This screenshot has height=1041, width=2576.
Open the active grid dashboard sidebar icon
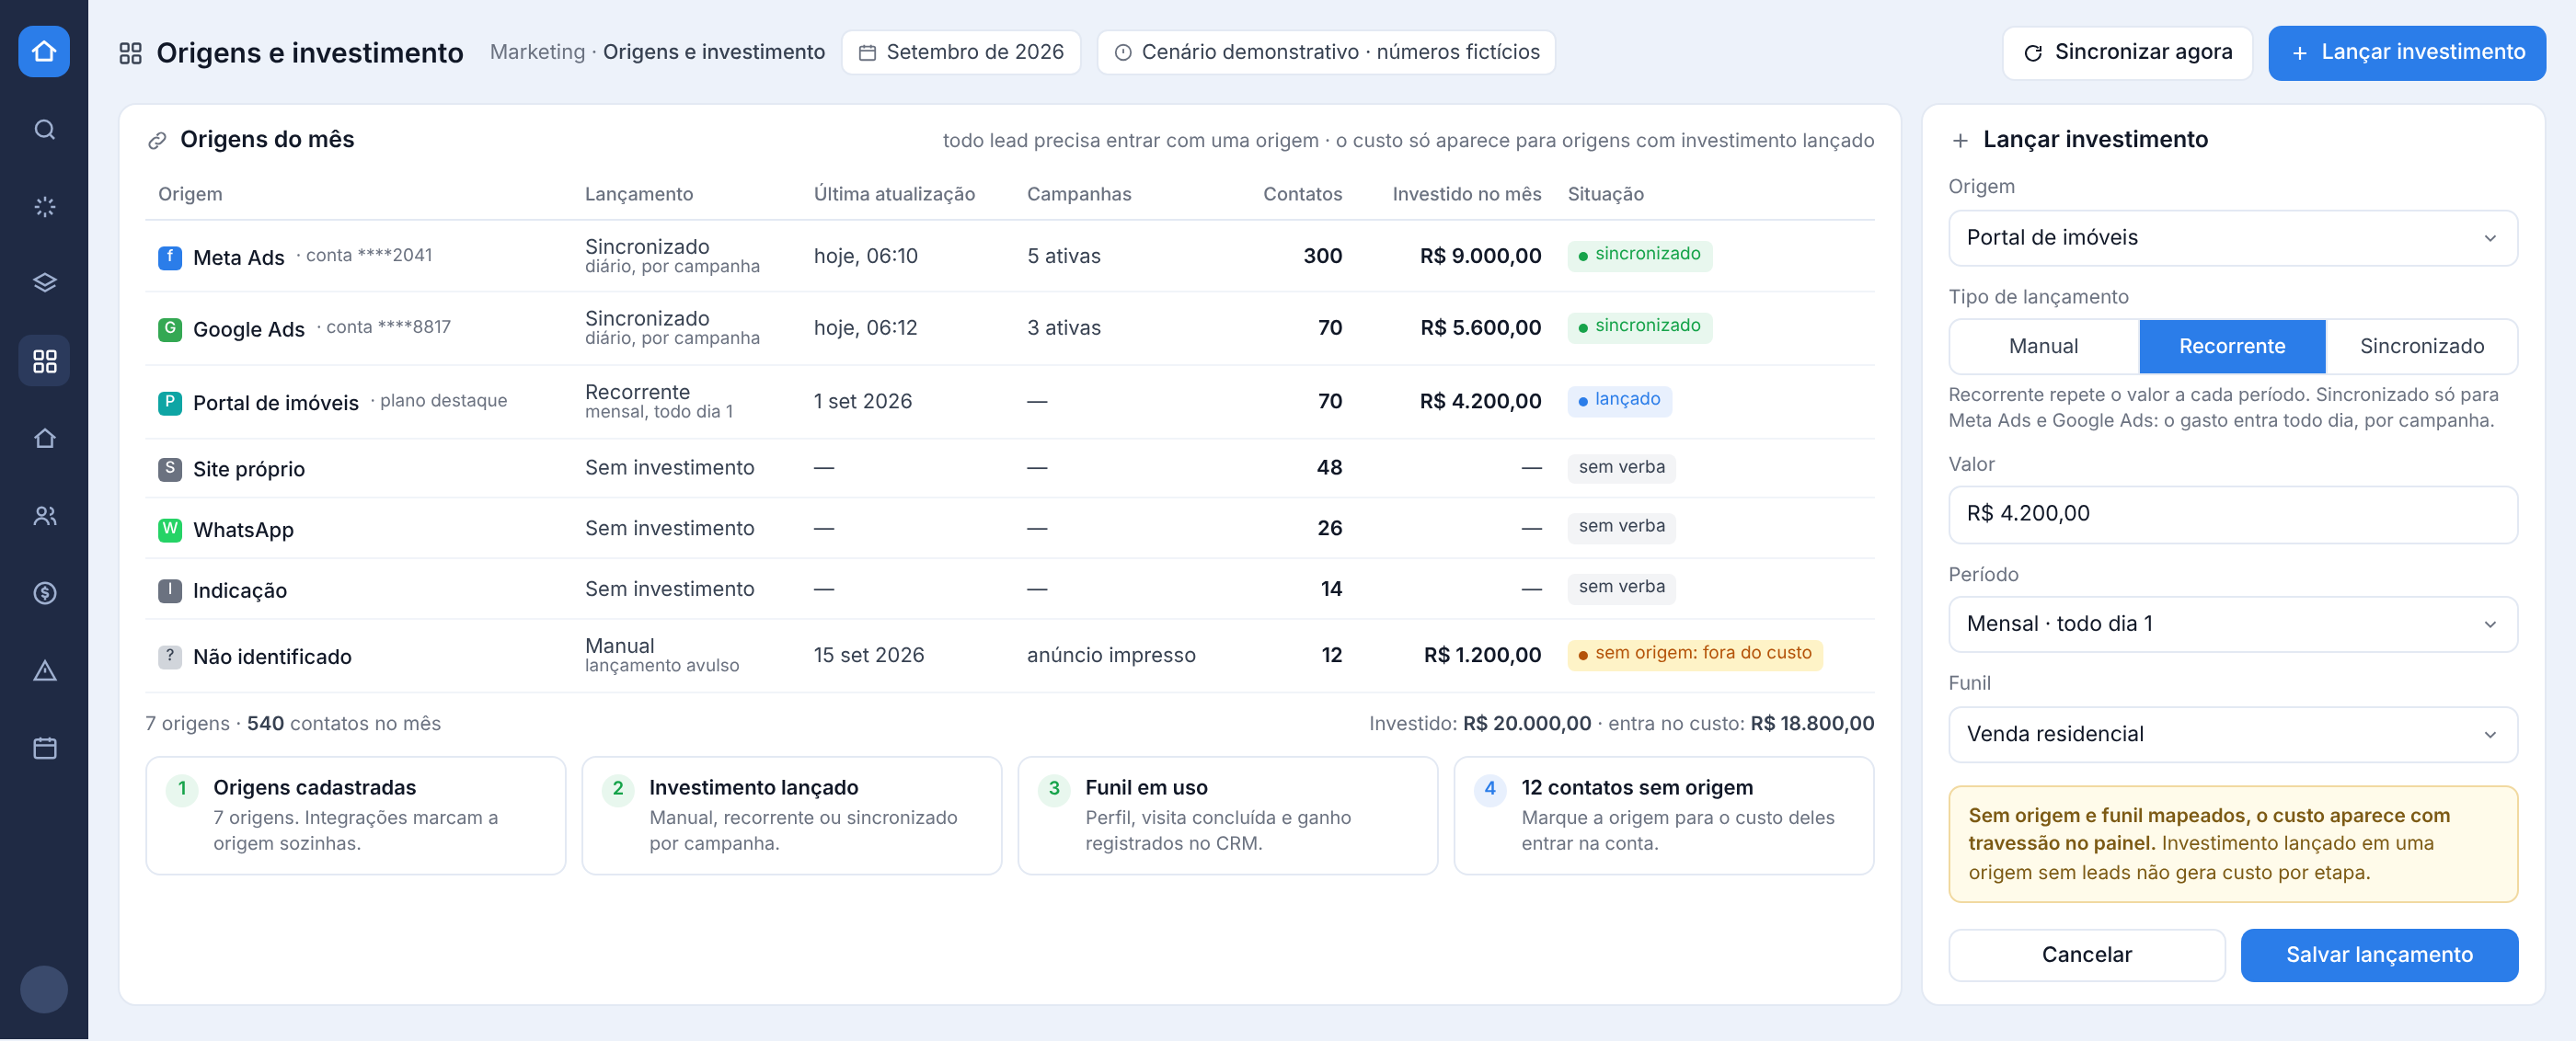click(44, 361)
